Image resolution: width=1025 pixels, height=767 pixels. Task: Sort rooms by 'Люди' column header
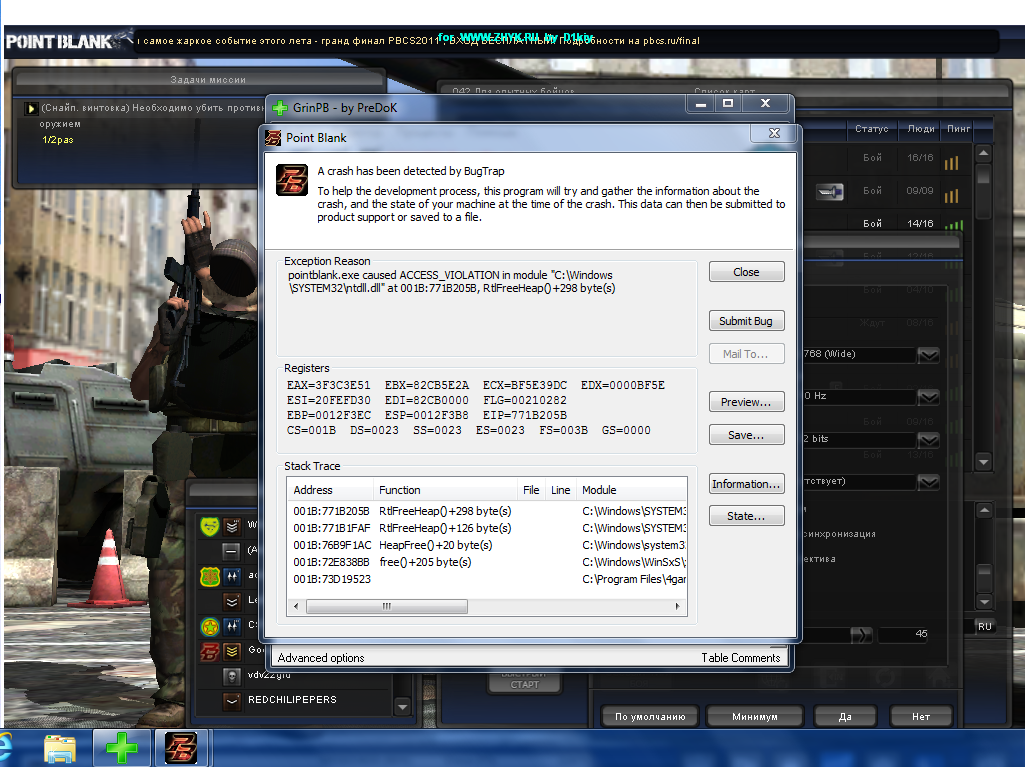pos(920,129)
